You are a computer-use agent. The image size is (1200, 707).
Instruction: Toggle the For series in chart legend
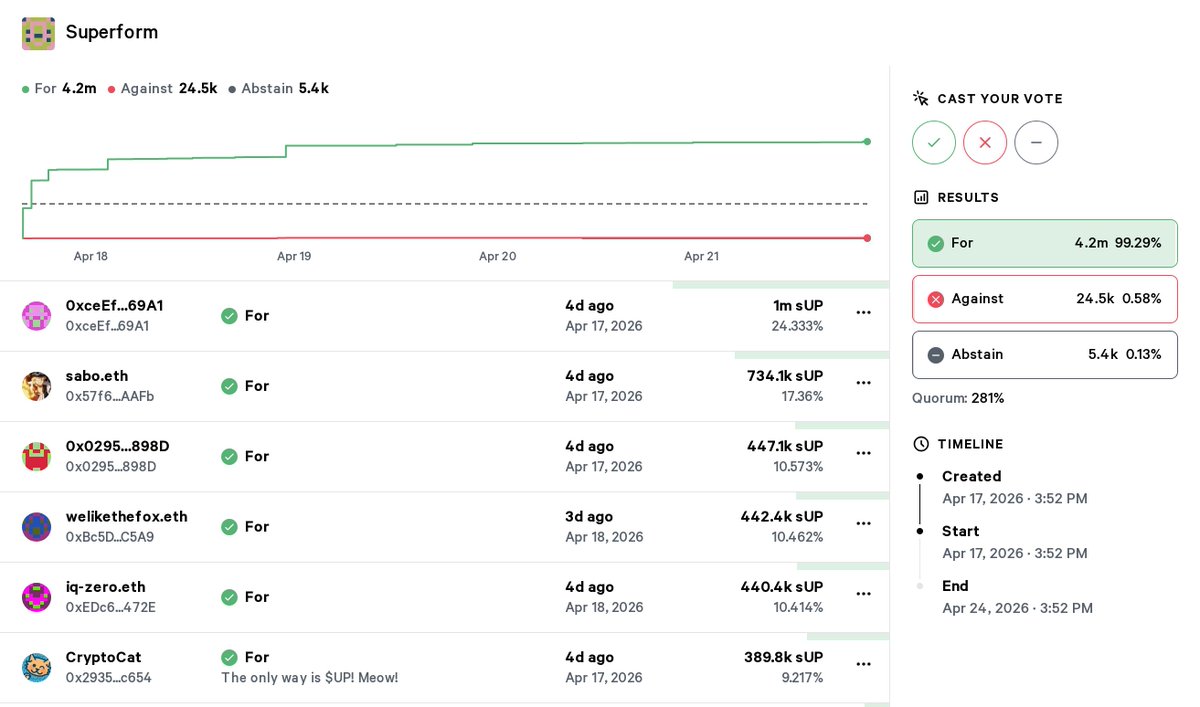59,88
